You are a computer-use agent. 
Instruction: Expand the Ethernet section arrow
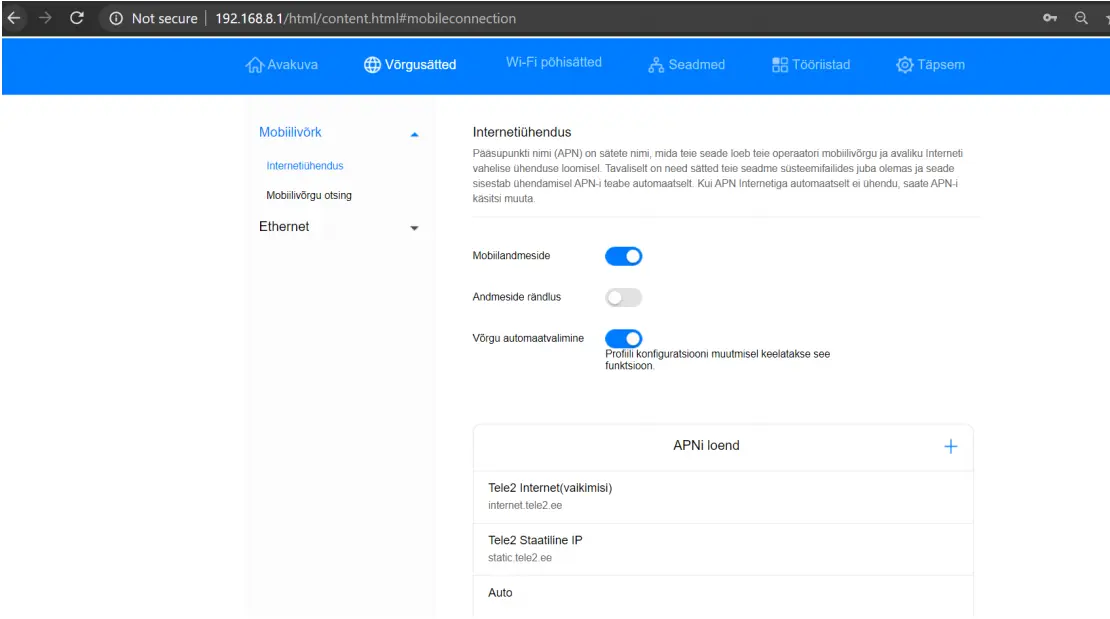point(414,228)
